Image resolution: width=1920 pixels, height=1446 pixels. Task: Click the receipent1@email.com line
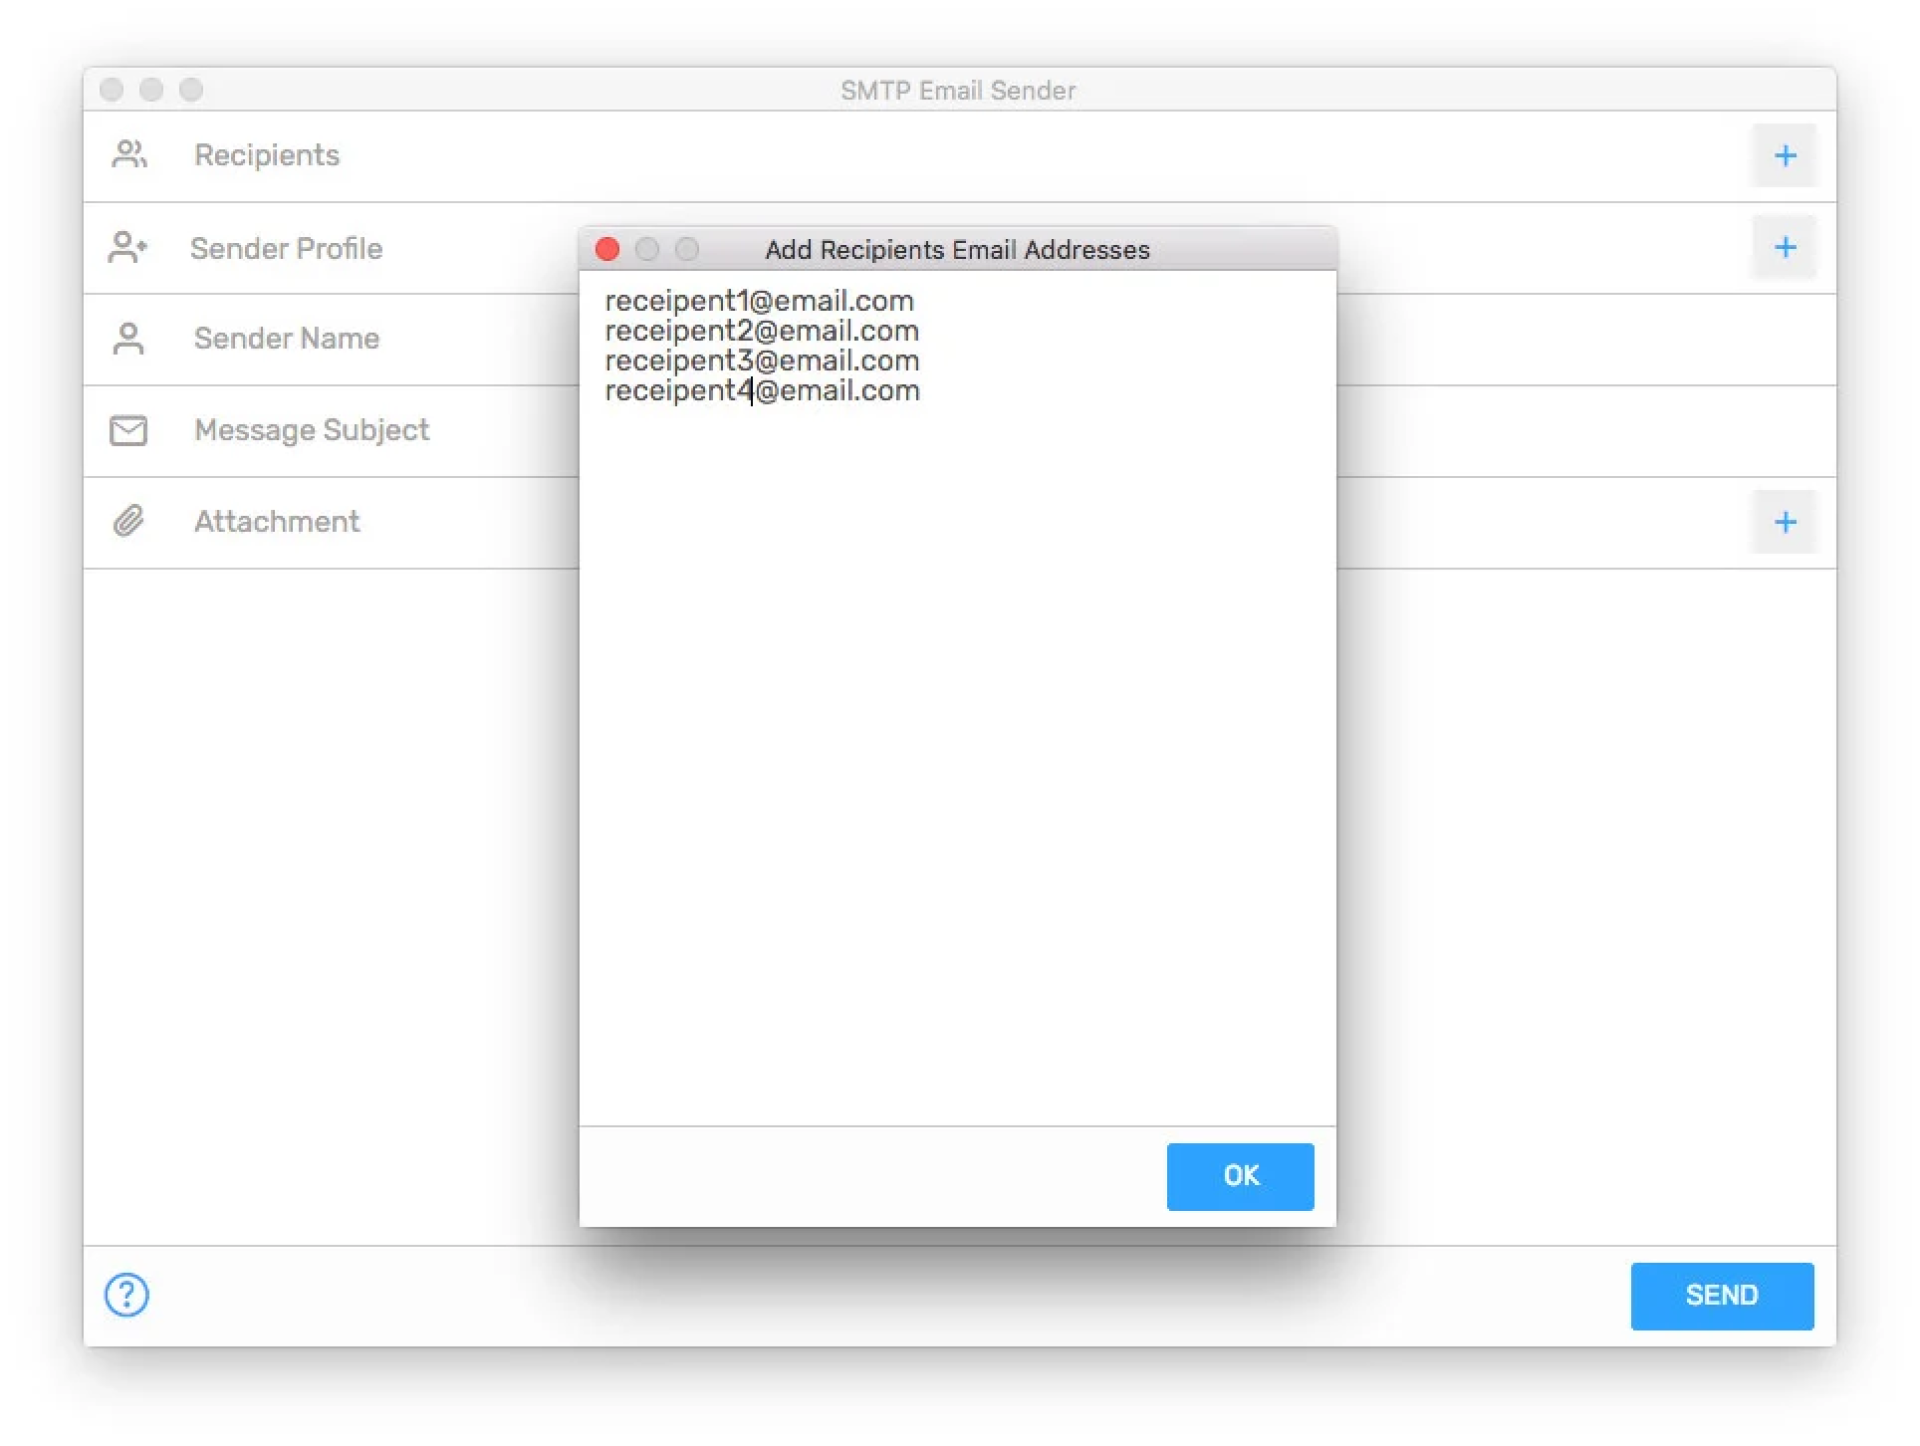(759, 301)
